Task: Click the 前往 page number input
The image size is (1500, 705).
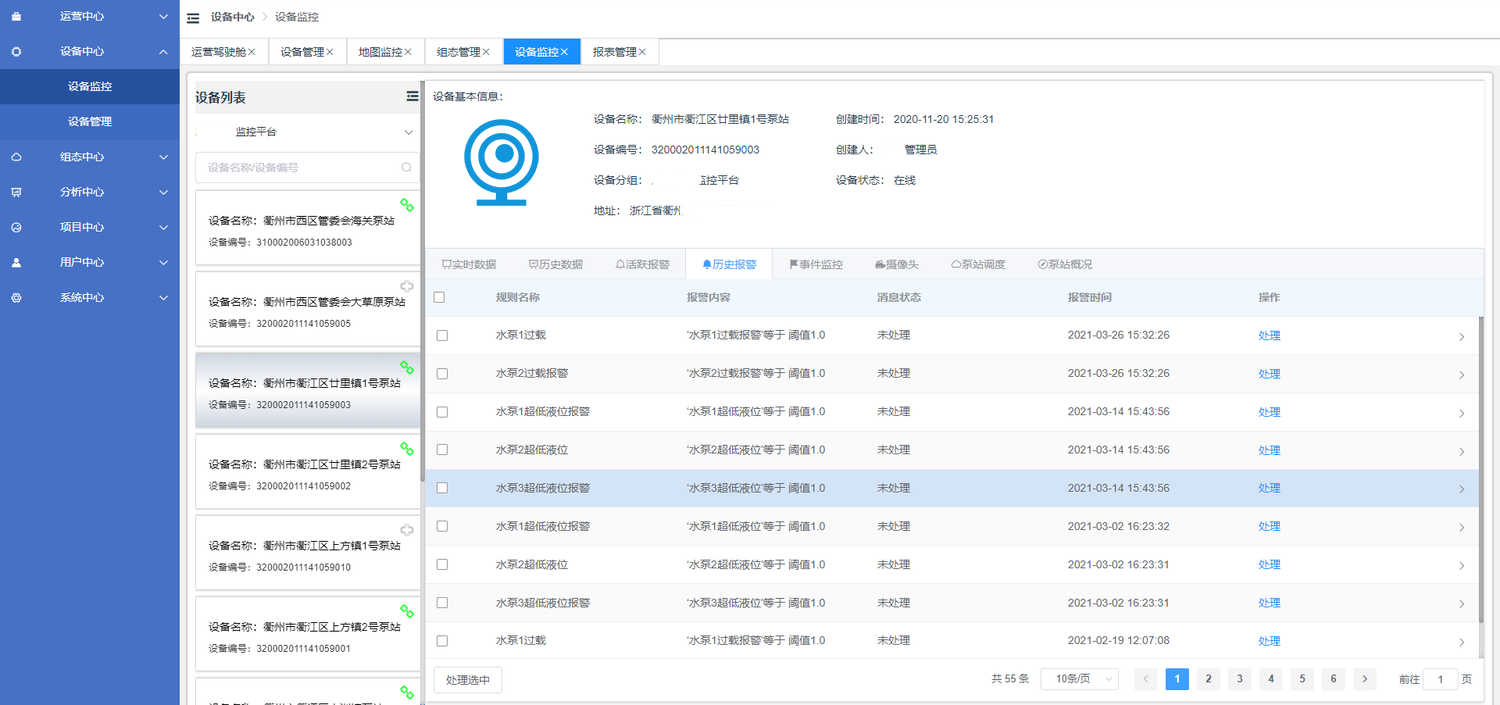Action: coord(1440,679)
